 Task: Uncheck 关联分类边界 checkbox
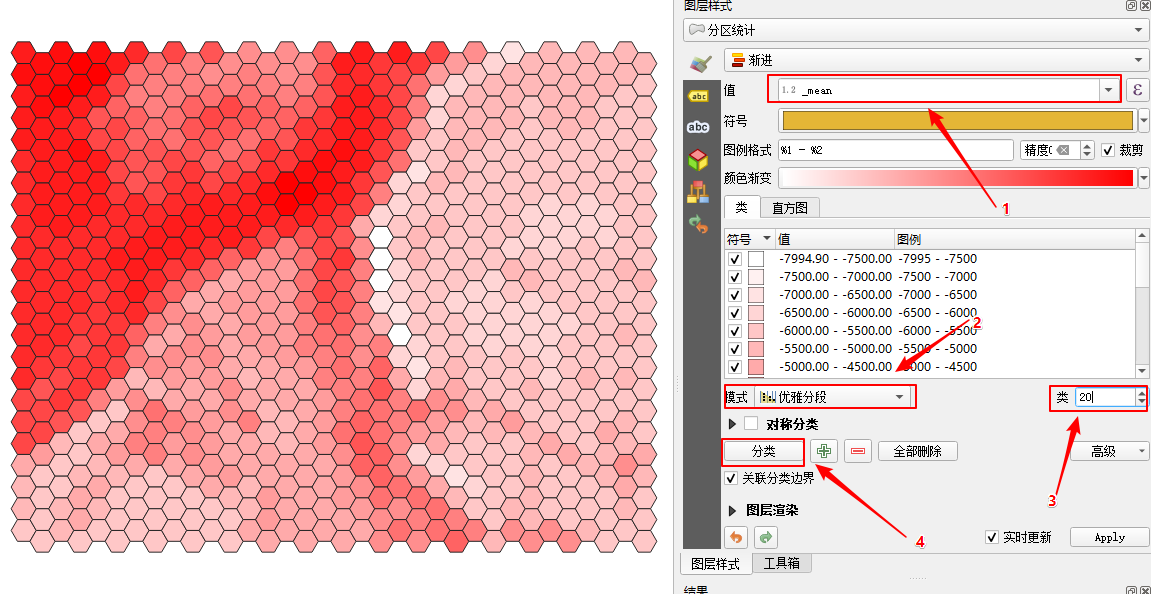click(732, 478)
